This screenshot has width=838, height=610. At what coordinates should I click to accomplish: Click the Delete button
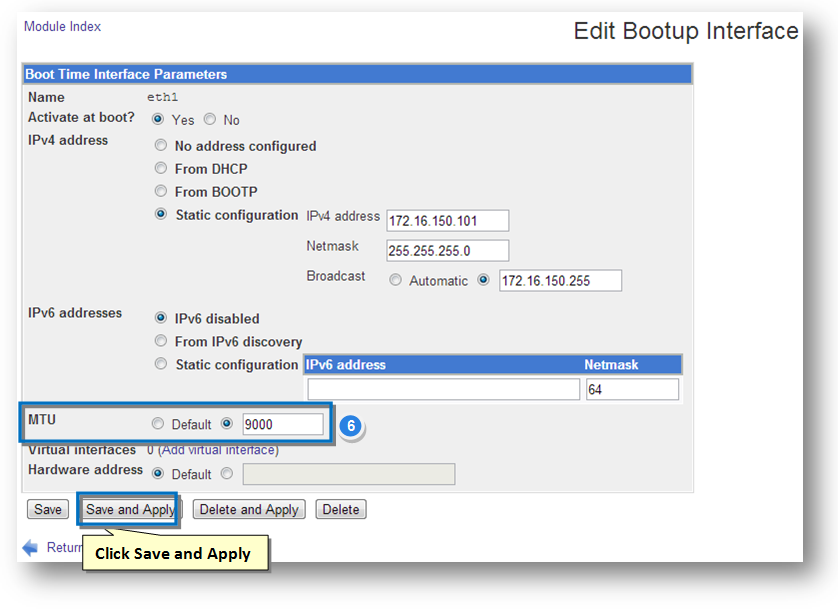(341, 509)
